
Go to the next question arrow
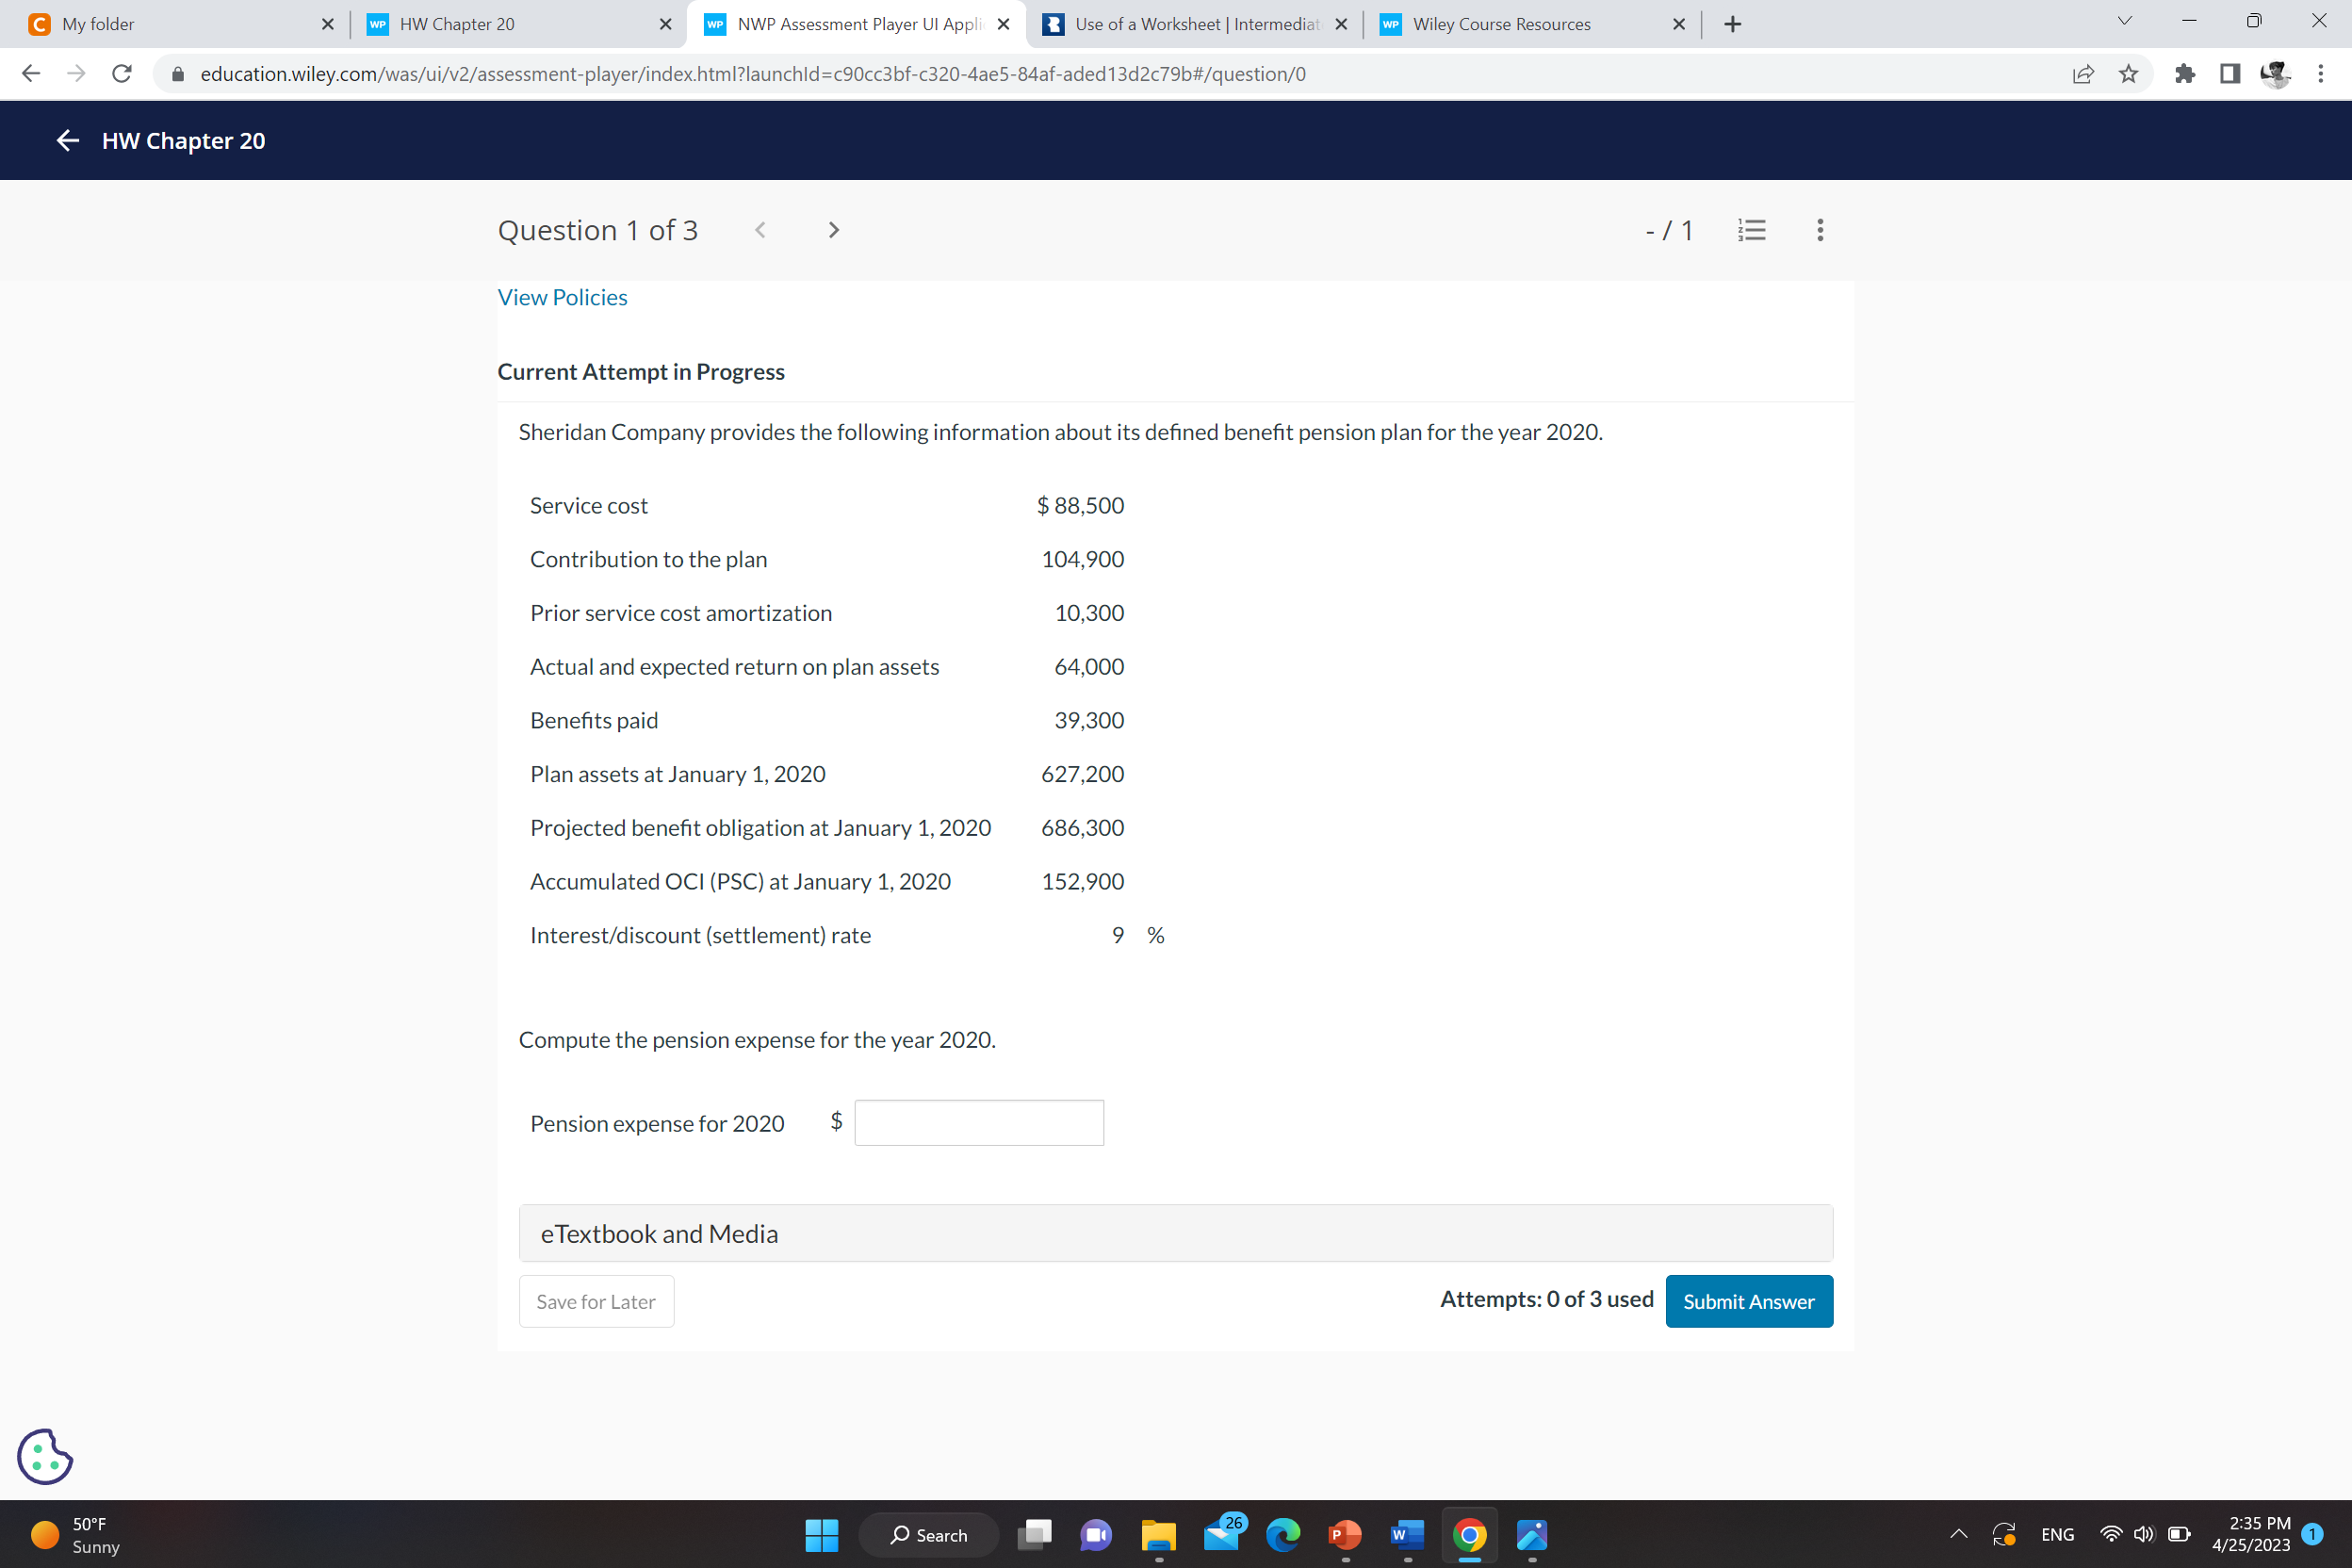pos(833,230)
